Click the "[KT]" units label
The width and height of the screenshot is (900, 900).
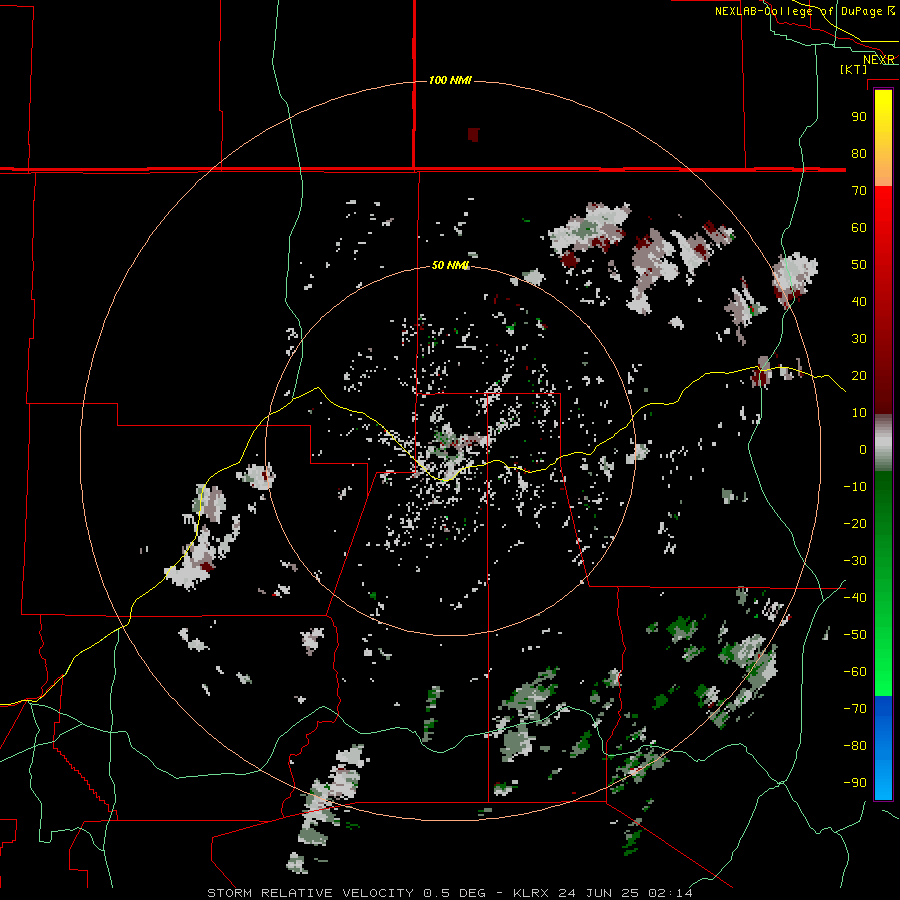pos(854,69)
